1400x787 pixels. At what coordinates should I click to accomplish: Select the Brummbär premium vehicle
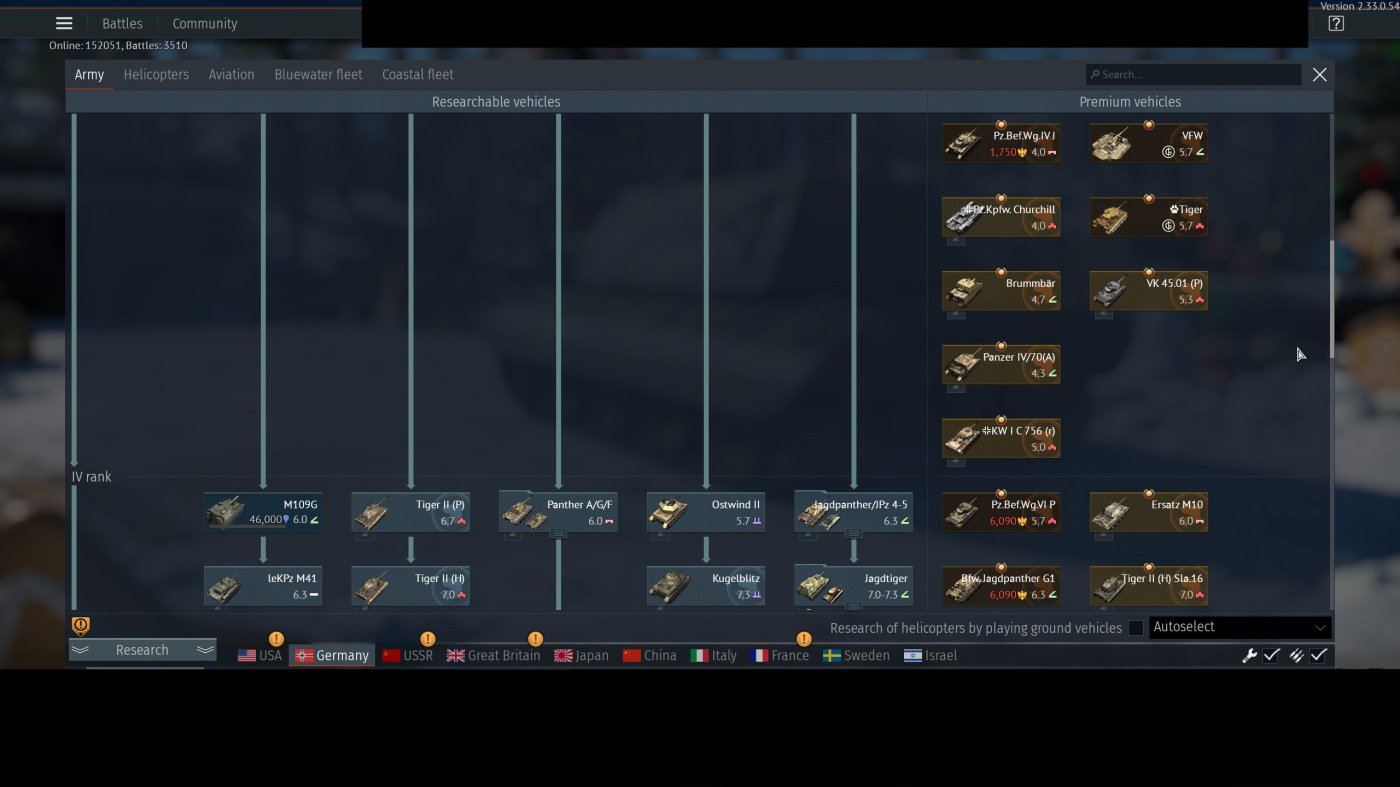point(1001,291)
